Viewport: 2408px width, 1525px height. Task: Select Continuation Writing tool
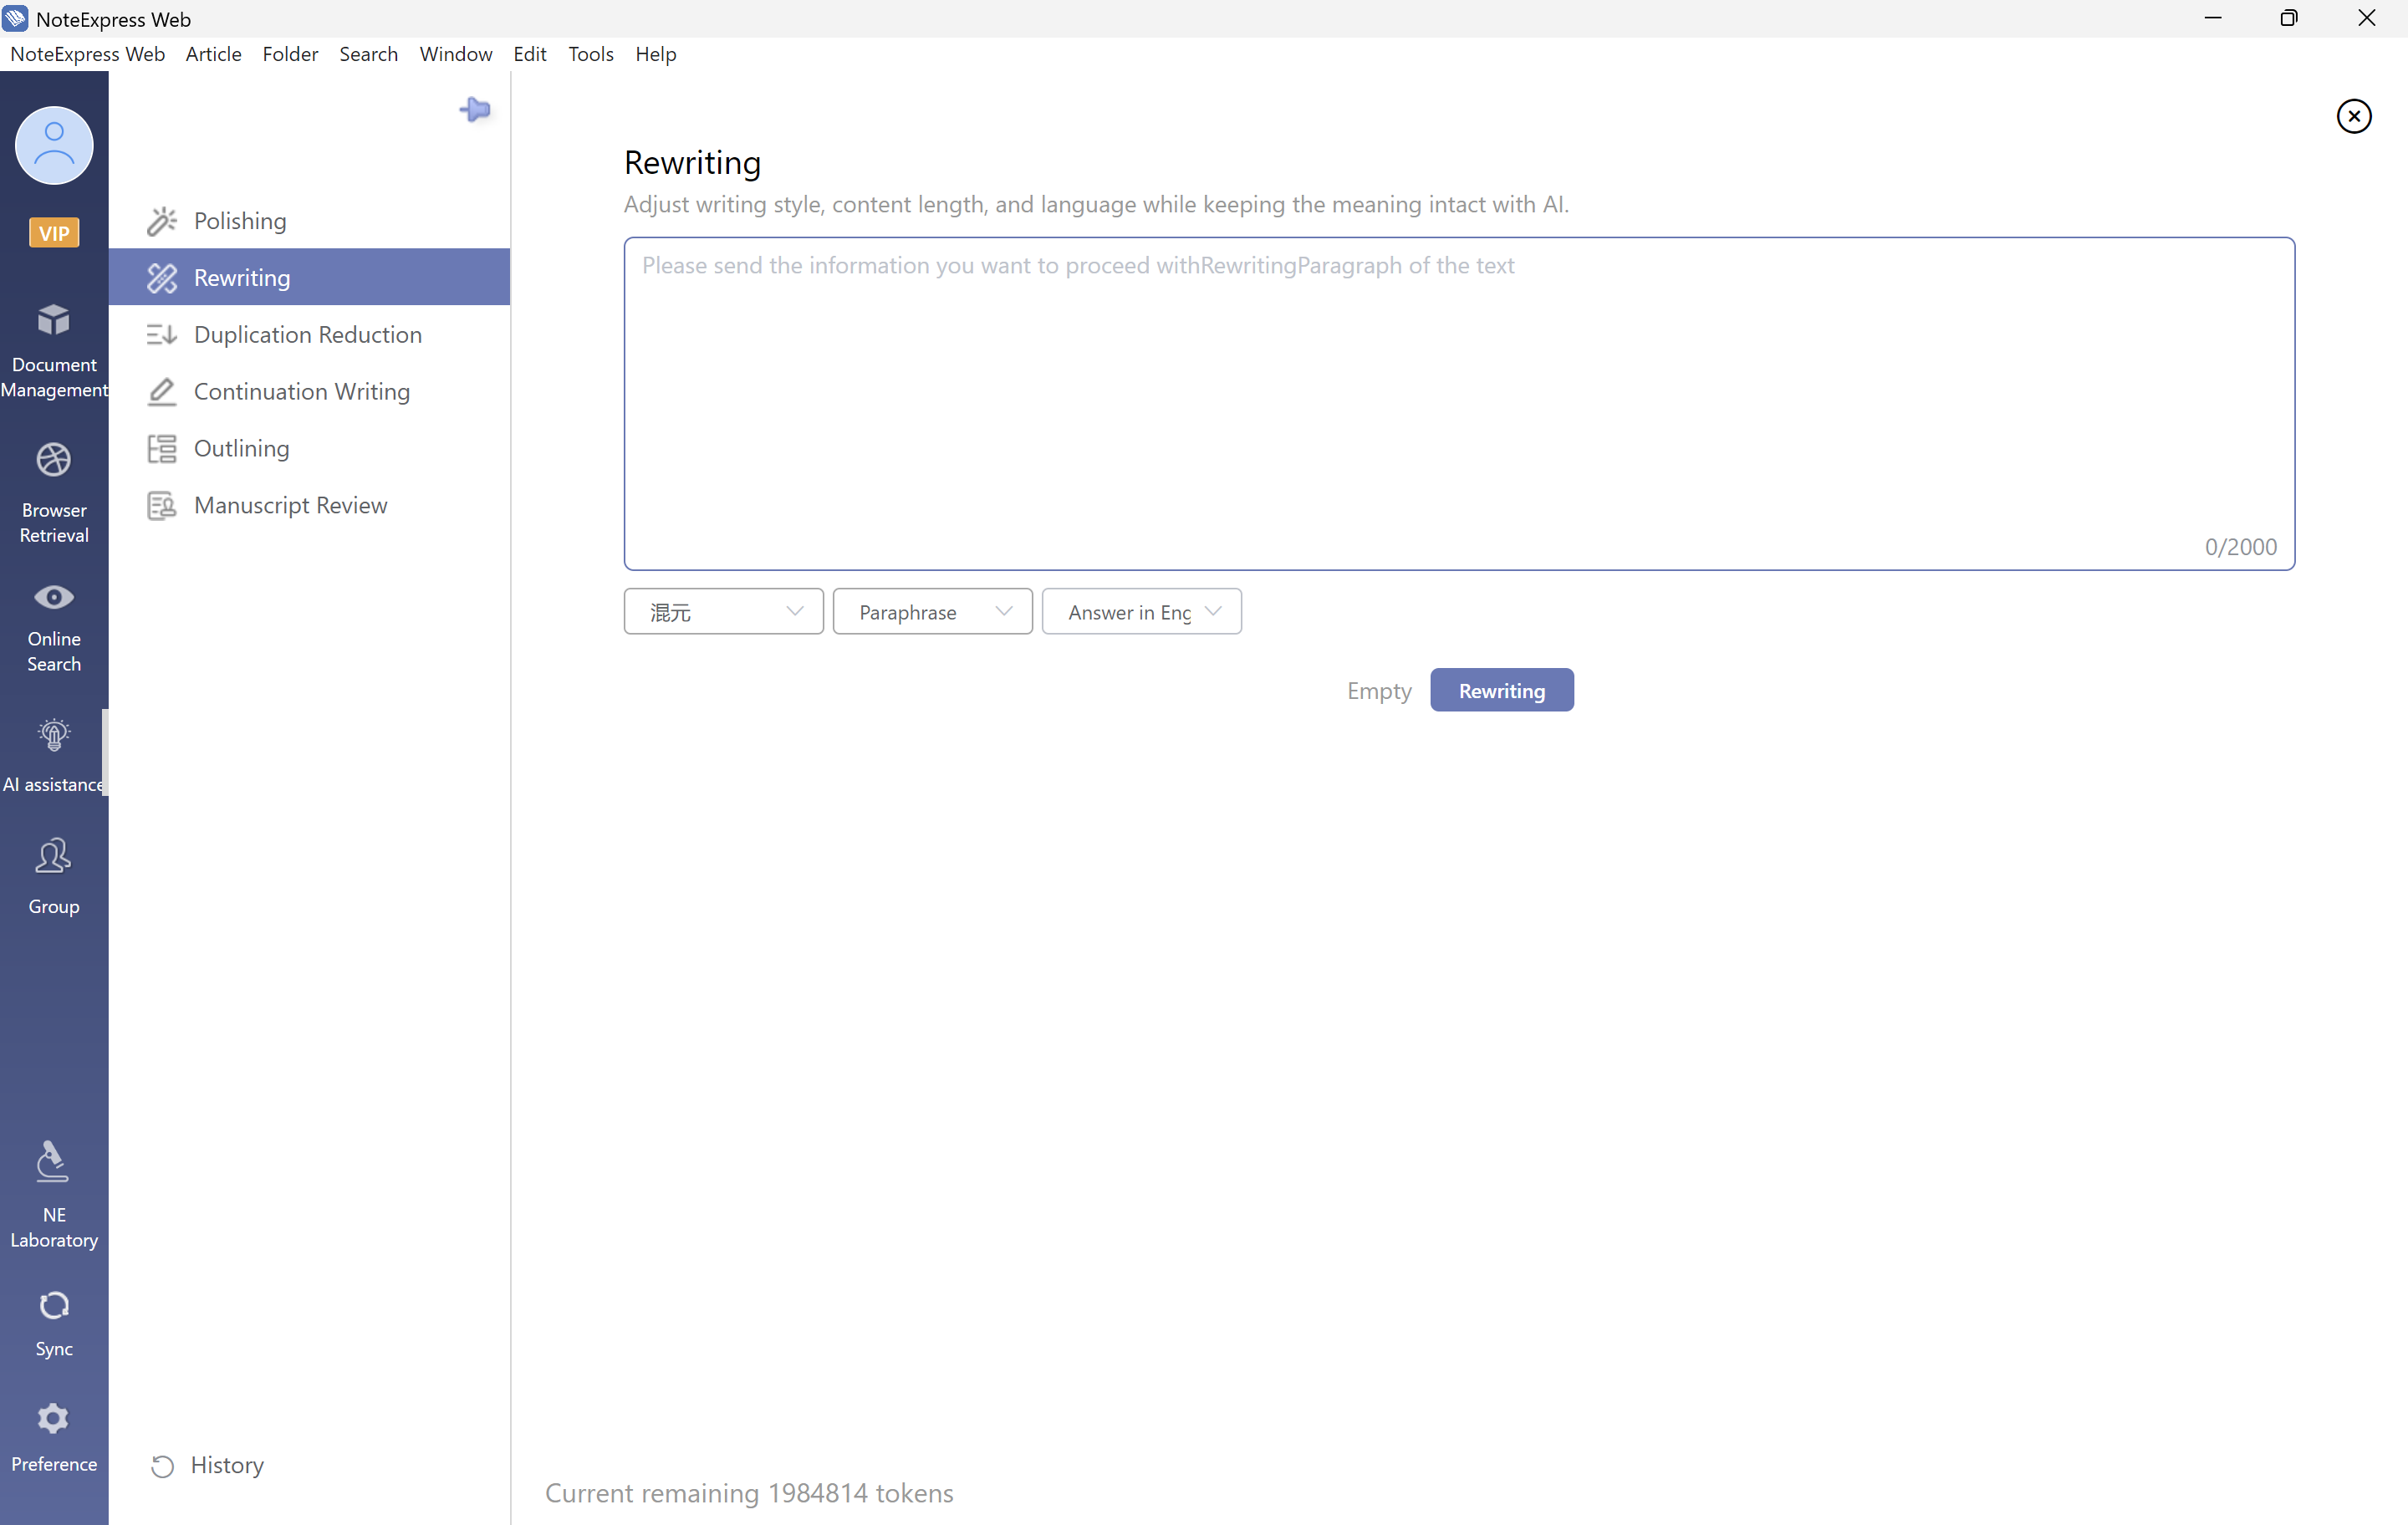(310, 391)
